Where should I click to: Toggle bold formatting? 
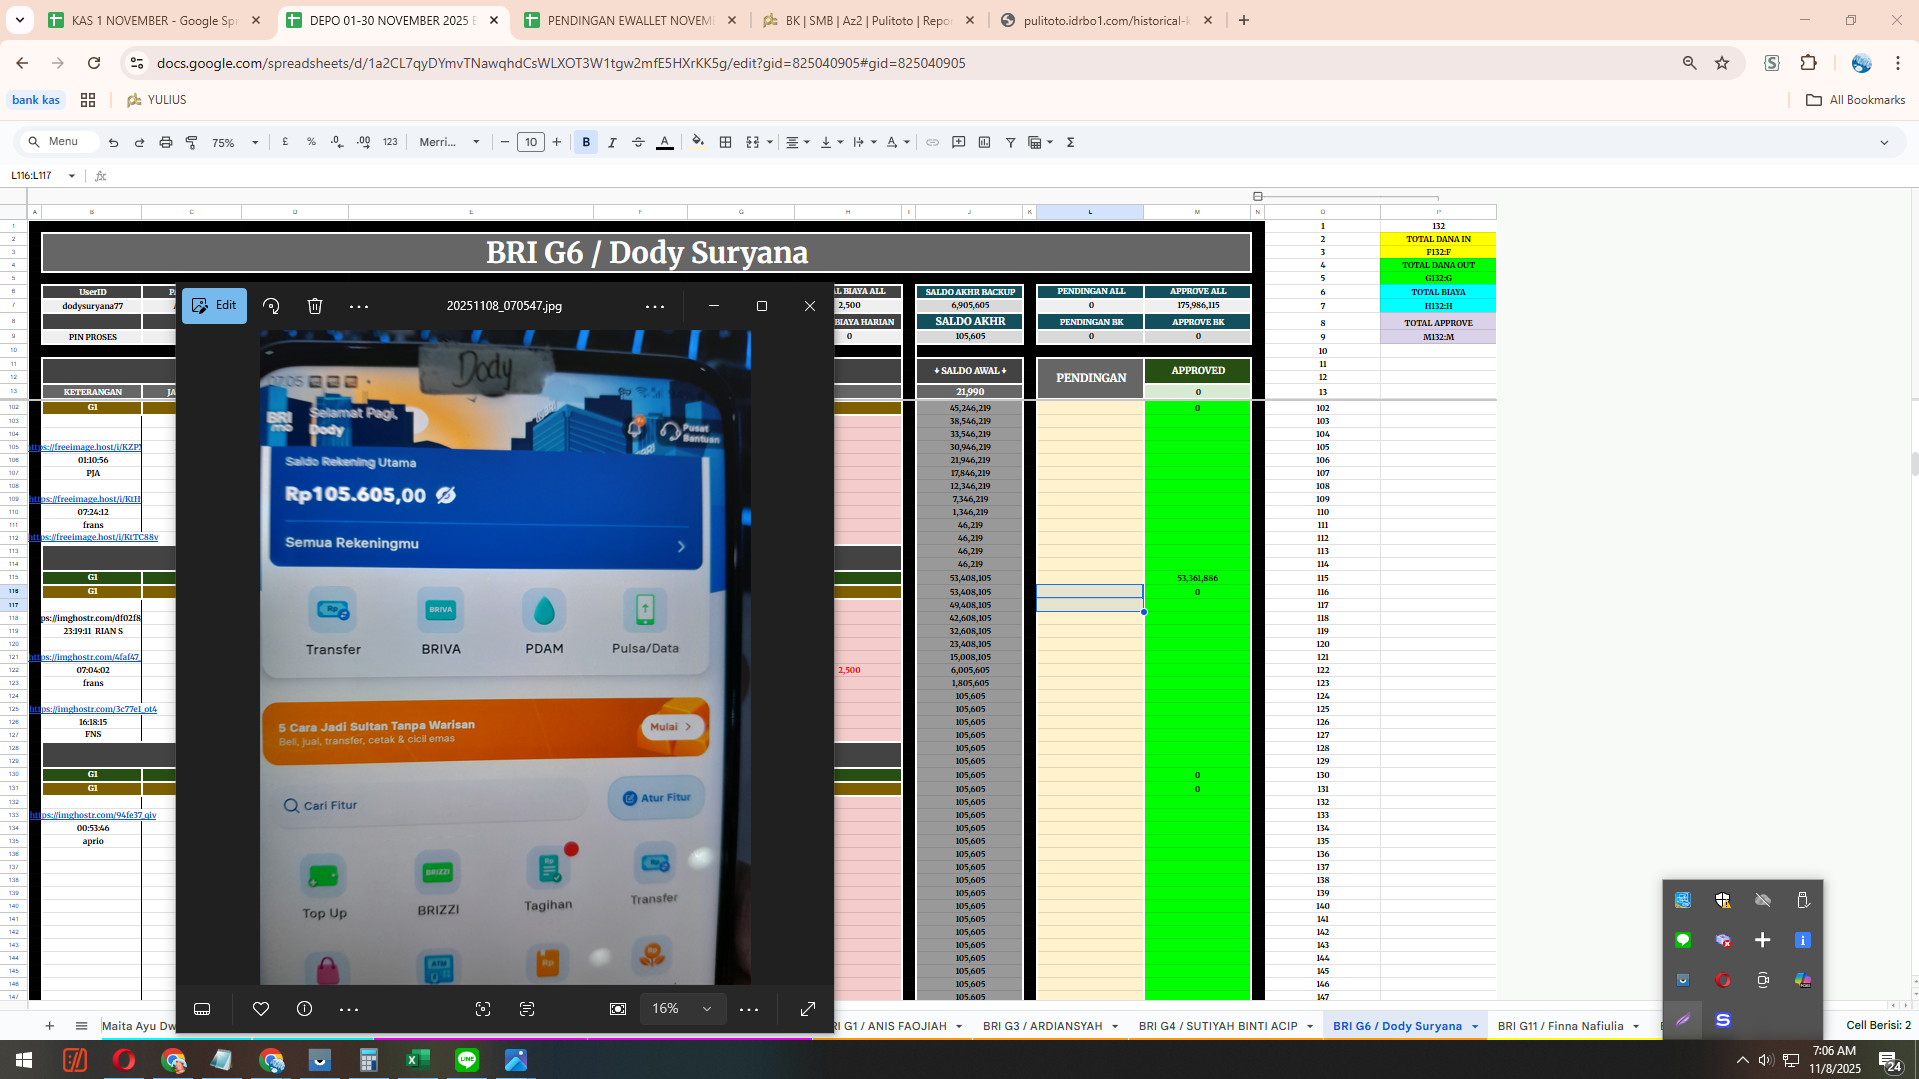tap(586, 142)
